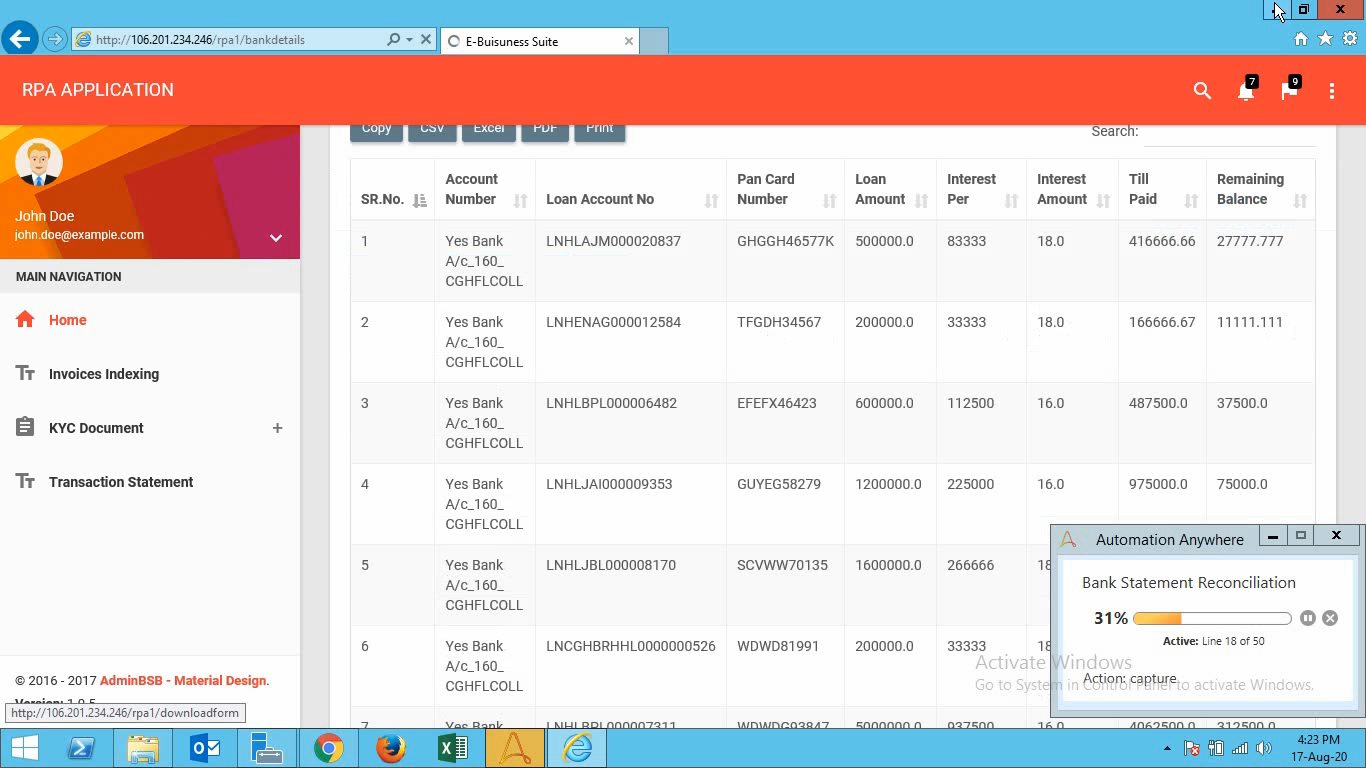Expand the KYC Document submenu
The width and height of the screenshot is (1366, 768).
277,428
